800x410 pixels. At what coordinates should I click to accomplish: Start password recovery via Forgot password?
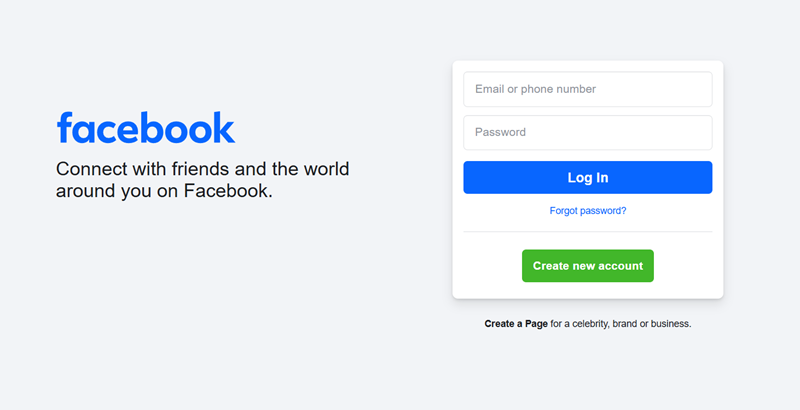588,211
